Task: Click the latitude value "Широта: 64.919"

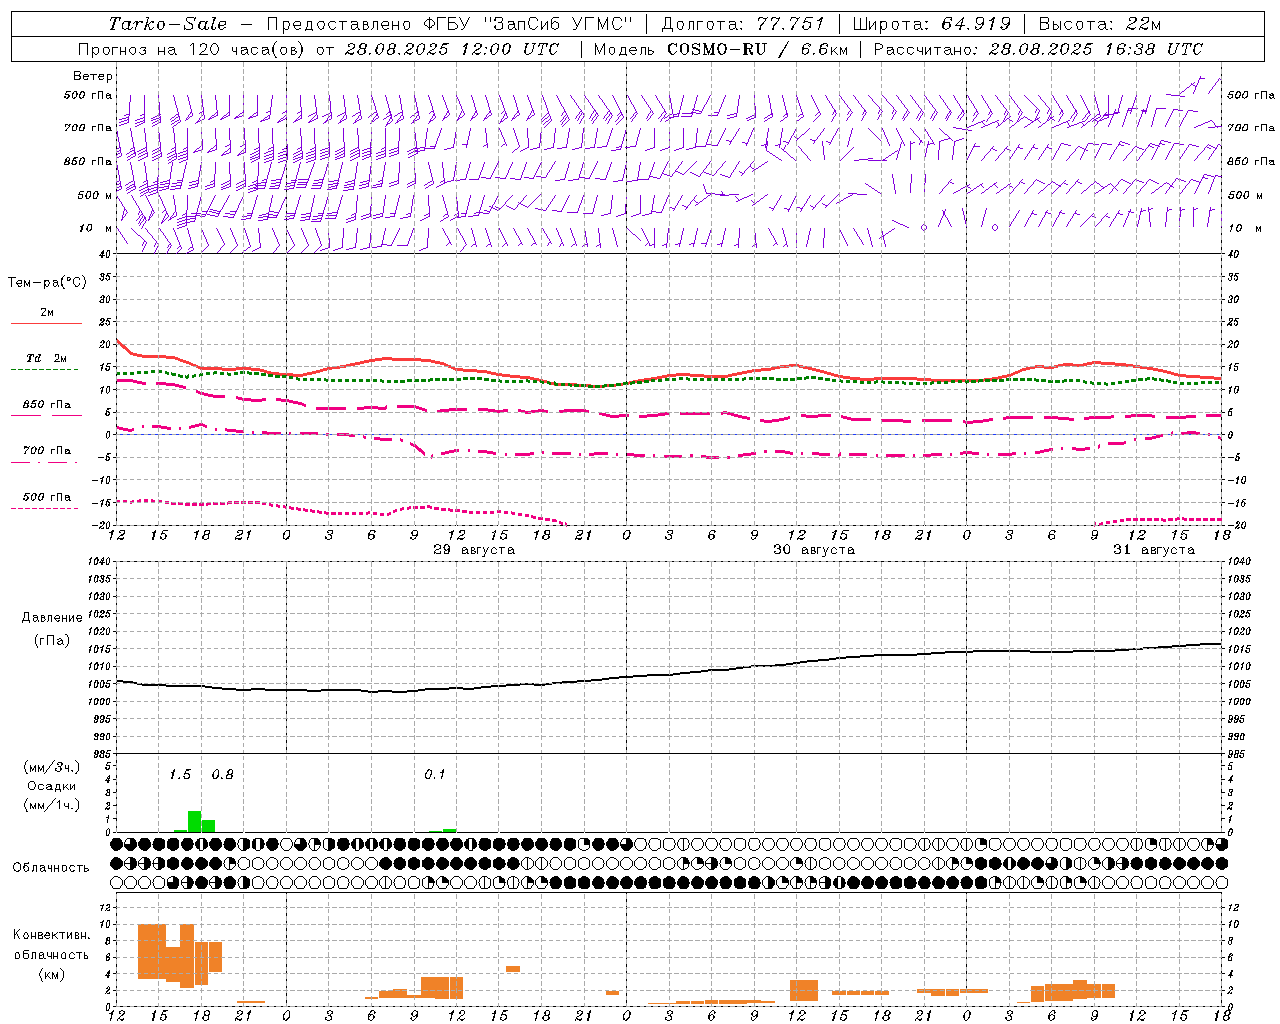Action: pyautogui.click(x=932, y=24)
